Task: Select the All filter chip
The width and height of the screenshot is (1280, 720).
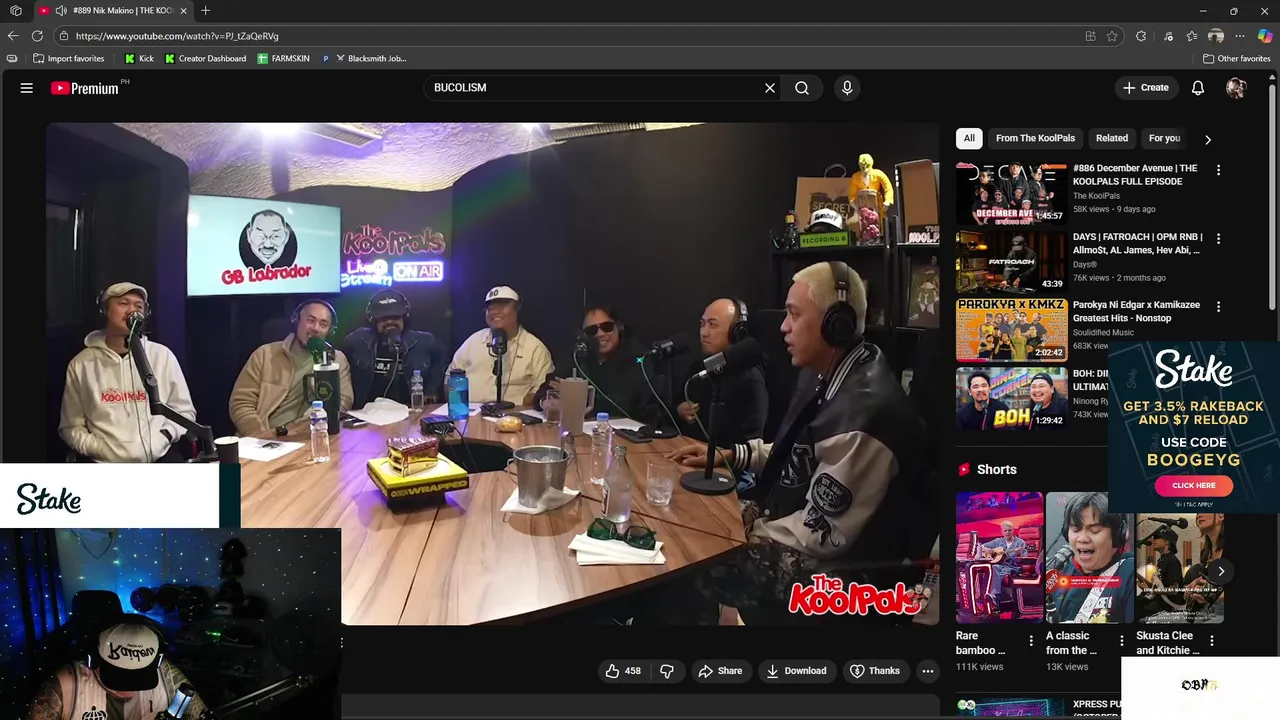Action: [x=969, y=138]
